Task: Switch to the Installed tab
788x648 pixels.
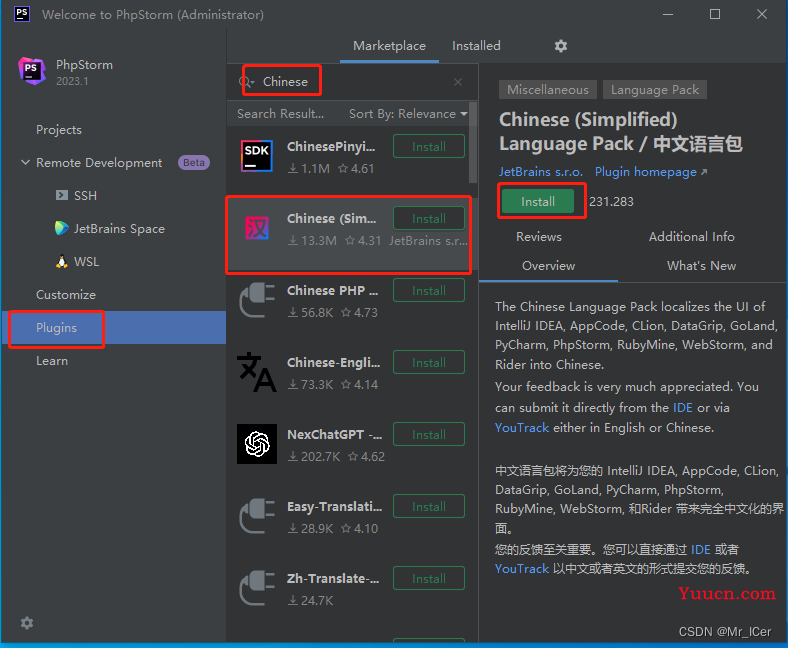Action: [x=476, y=46]
